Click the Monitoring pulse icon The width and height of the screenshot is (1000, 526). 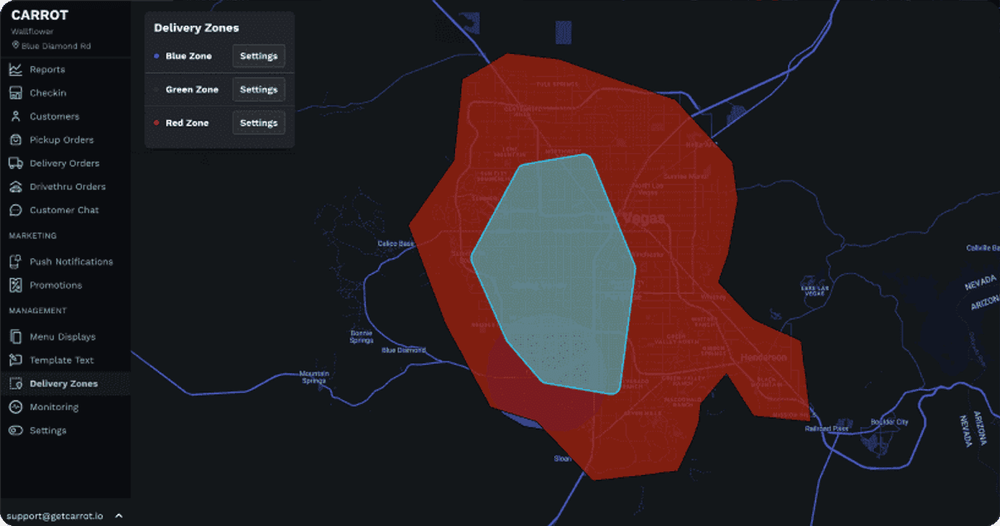pos(16,407)
